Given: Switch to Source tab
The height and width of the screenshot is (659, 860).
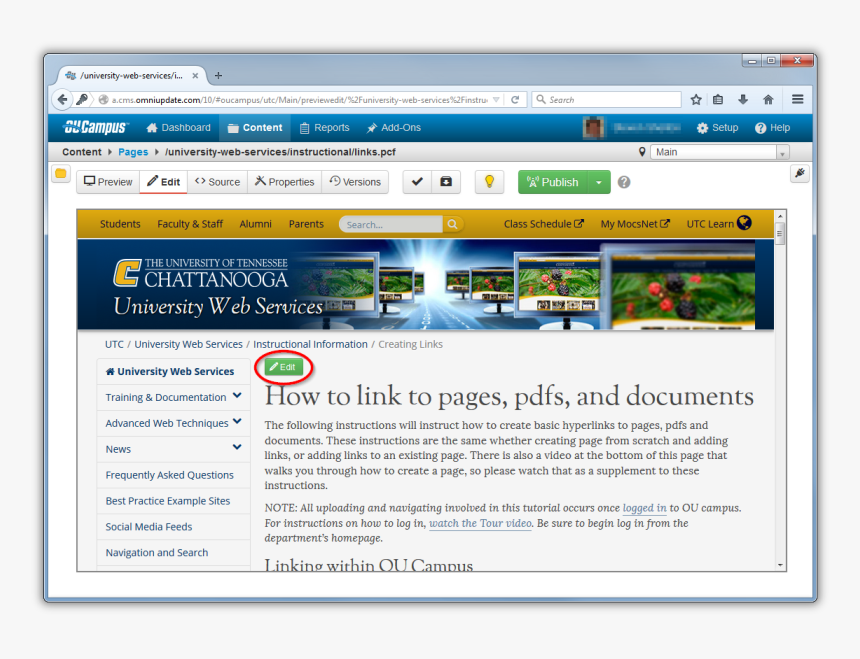Looking at the screenshot, I should 218,182.
